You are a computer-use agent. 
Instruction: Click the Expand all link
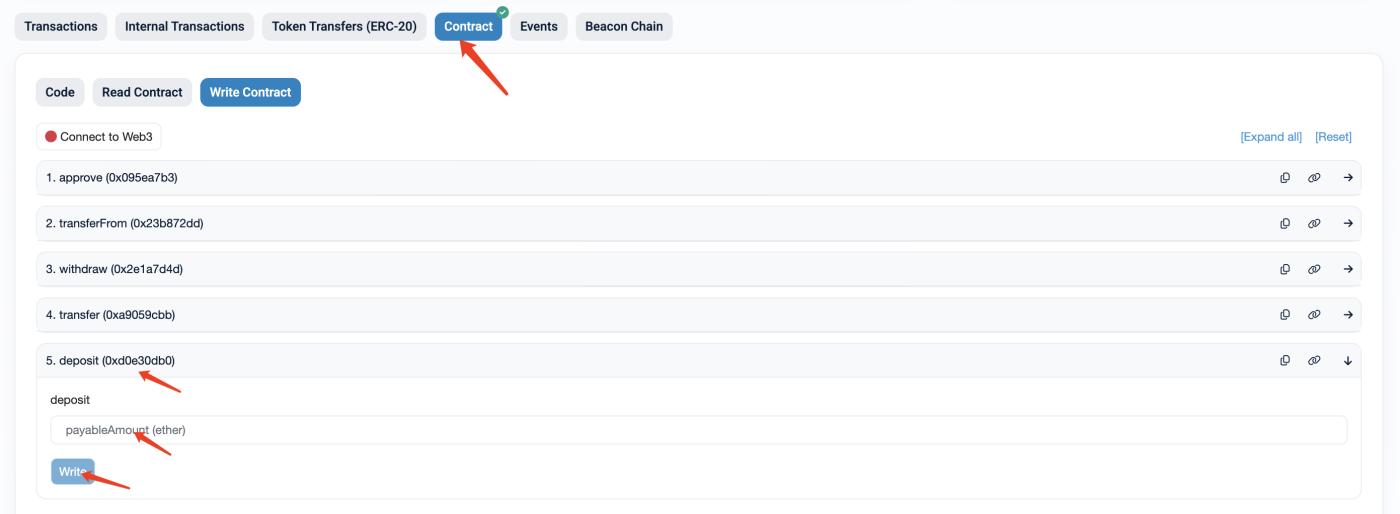[x=1270, y=137]
